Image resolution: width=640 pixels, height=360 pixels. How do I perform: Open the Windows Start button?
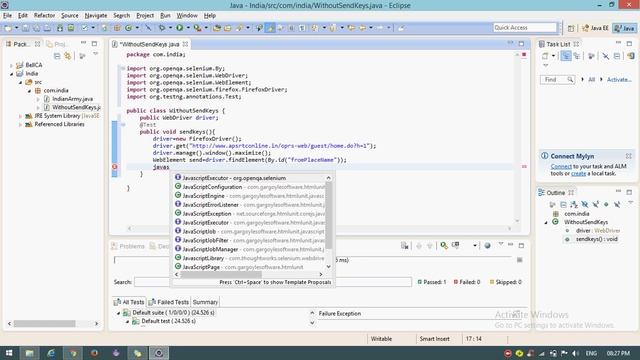point(9,353)
